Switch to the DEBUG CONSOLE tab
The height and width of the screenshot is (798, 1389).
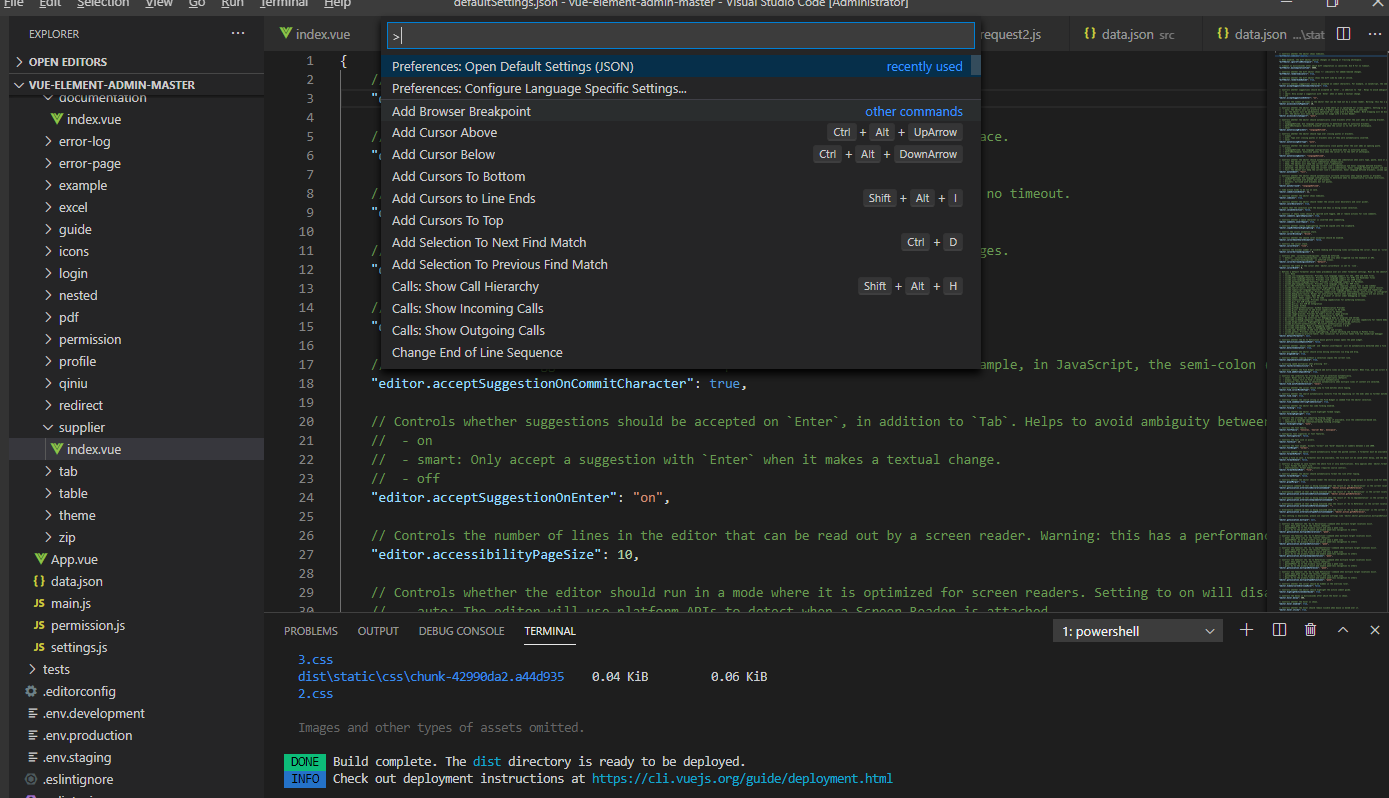(x=461, y=631)
